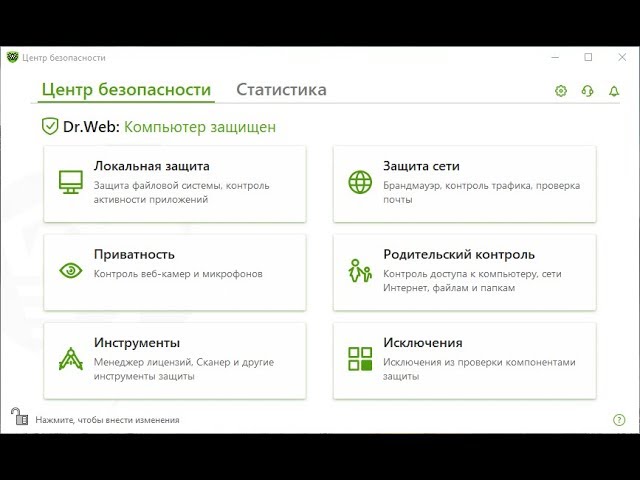This screenshot has height=480, width=640.
Task: Click the text Нажмите, чтобы внести изменения
Action: click(x=107, y=420)
